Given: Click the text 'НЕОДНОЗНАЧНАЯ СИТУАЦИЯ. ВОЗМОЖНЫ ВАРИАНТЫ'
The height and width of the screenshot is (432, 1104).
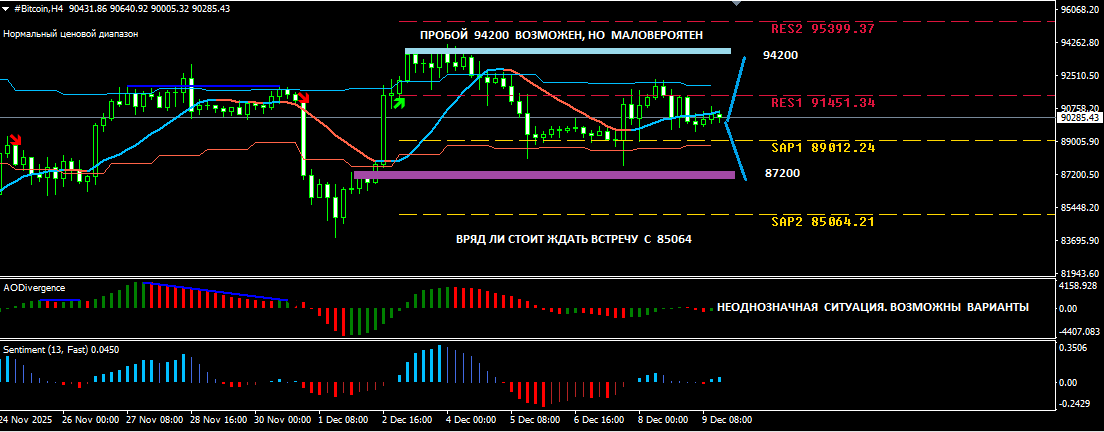Looking at the screenshot, I should [x=872, y=307].
